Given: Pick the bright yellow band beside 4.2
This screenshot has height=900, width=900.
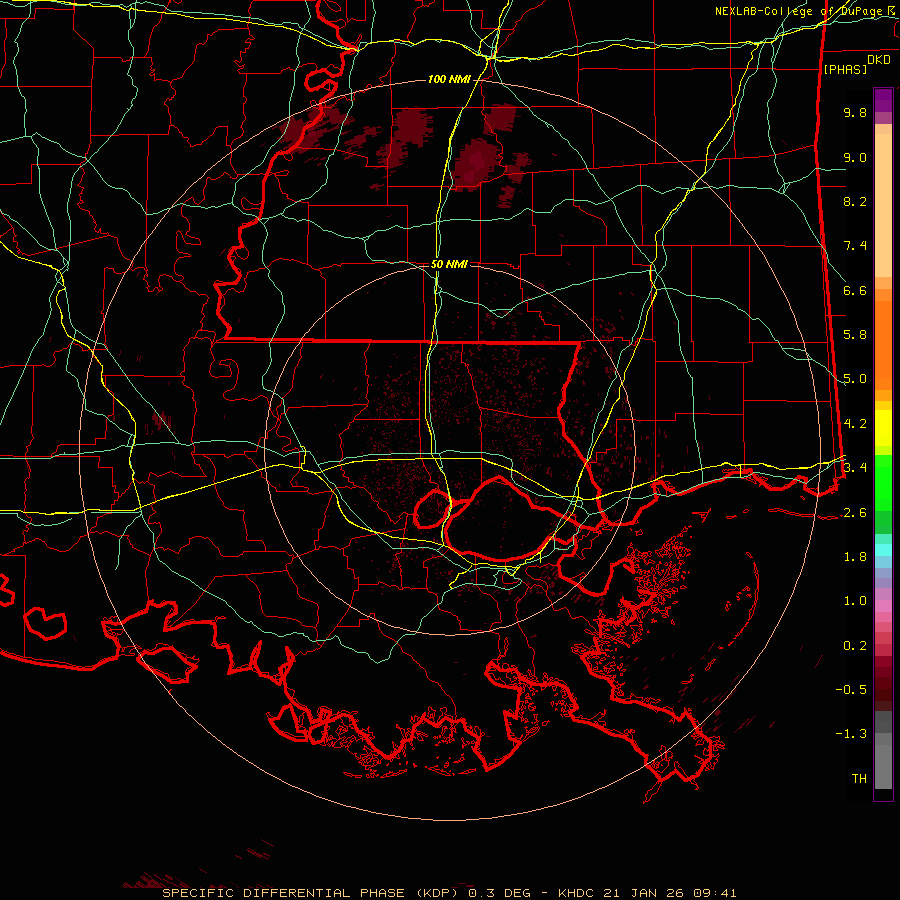Looking at the screenshot, I should coord(883,428).
